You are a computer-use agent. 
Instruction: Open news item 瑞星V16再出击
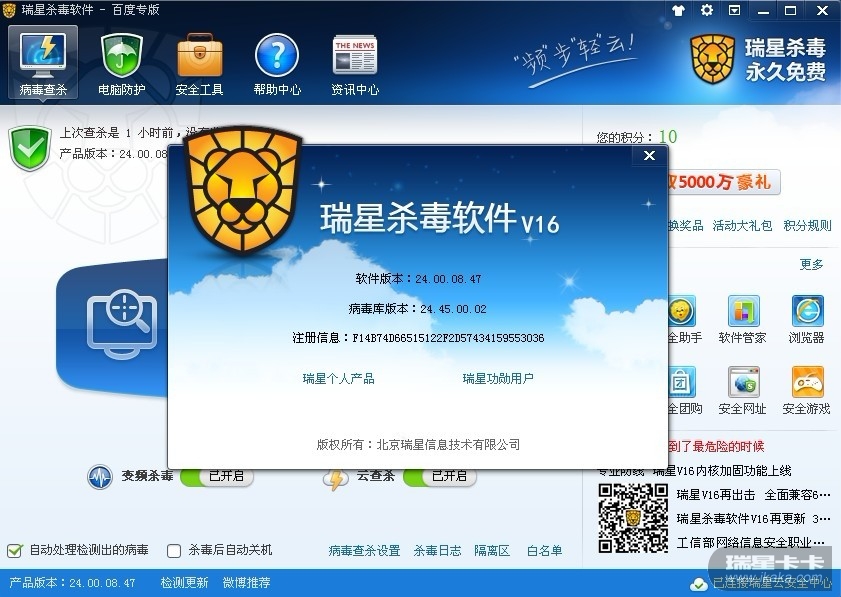[x=715, y=495]
